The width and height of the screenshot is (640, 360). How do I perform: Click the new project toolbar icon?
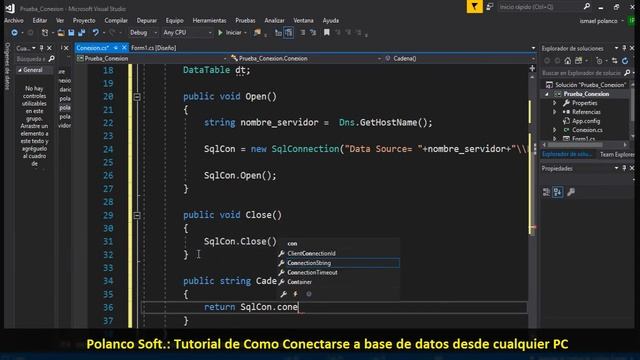click(x=45, y=33)
